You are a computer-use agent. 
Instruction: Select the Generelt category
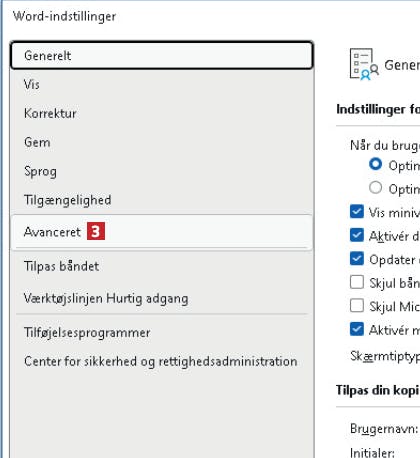pos(162,55)
